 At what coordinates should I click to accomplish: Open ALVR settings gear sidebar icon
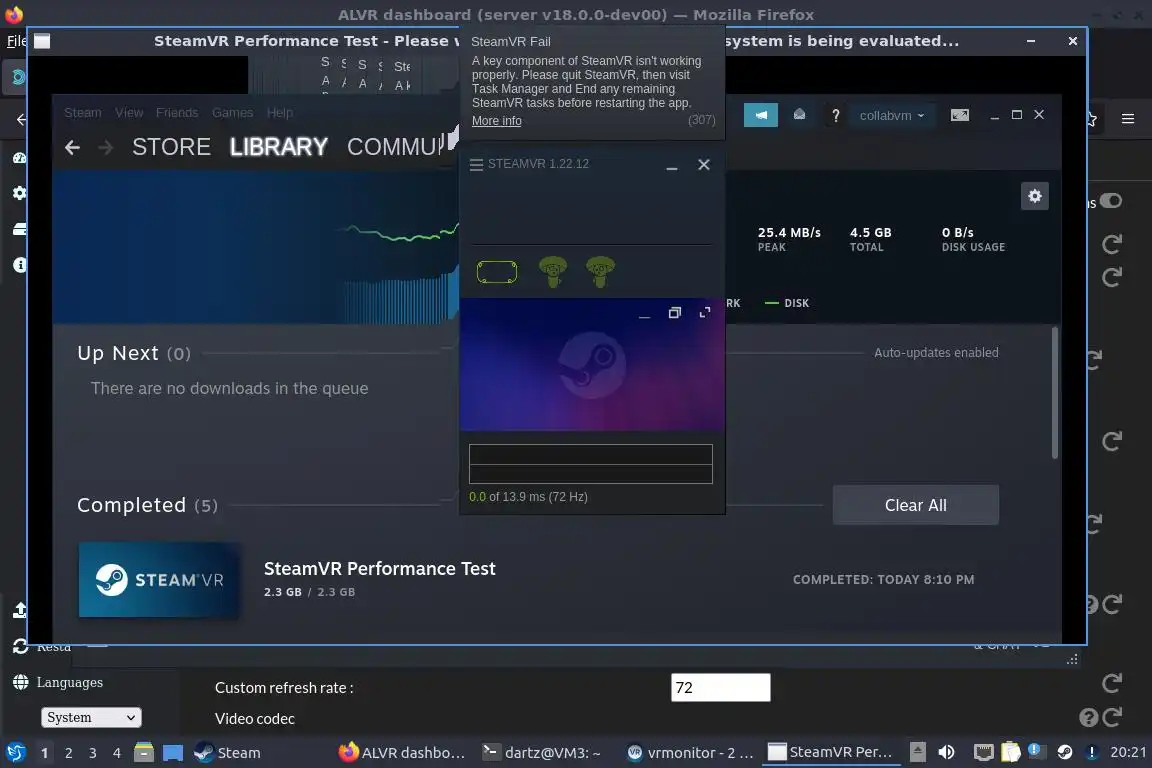20,193
